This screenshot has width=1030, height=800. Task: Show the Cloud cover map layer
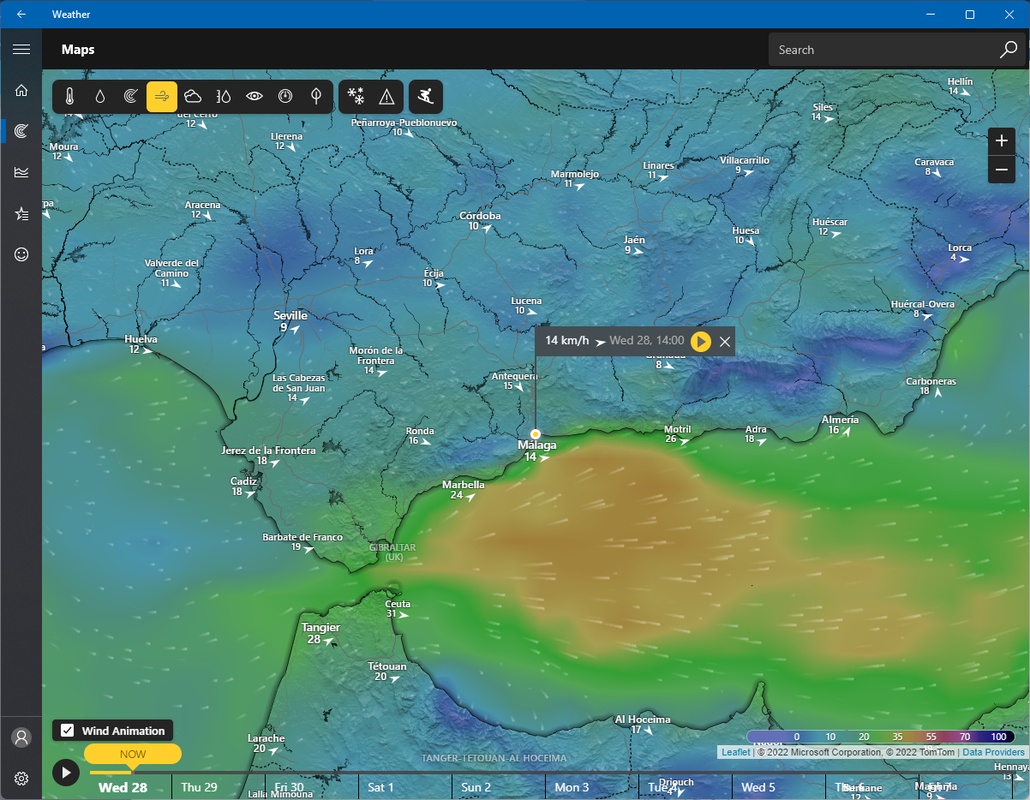point(192,97)
